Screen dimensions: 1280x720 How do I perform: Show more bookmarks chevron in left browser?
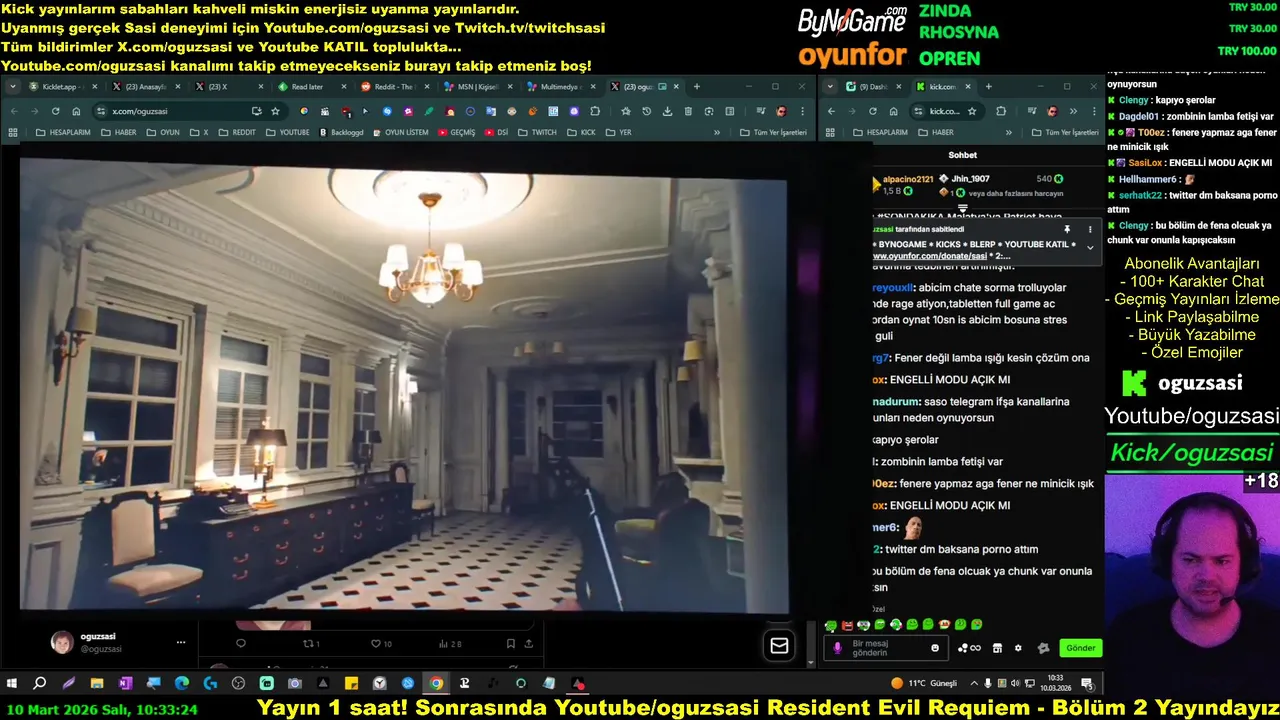[716, 132]
